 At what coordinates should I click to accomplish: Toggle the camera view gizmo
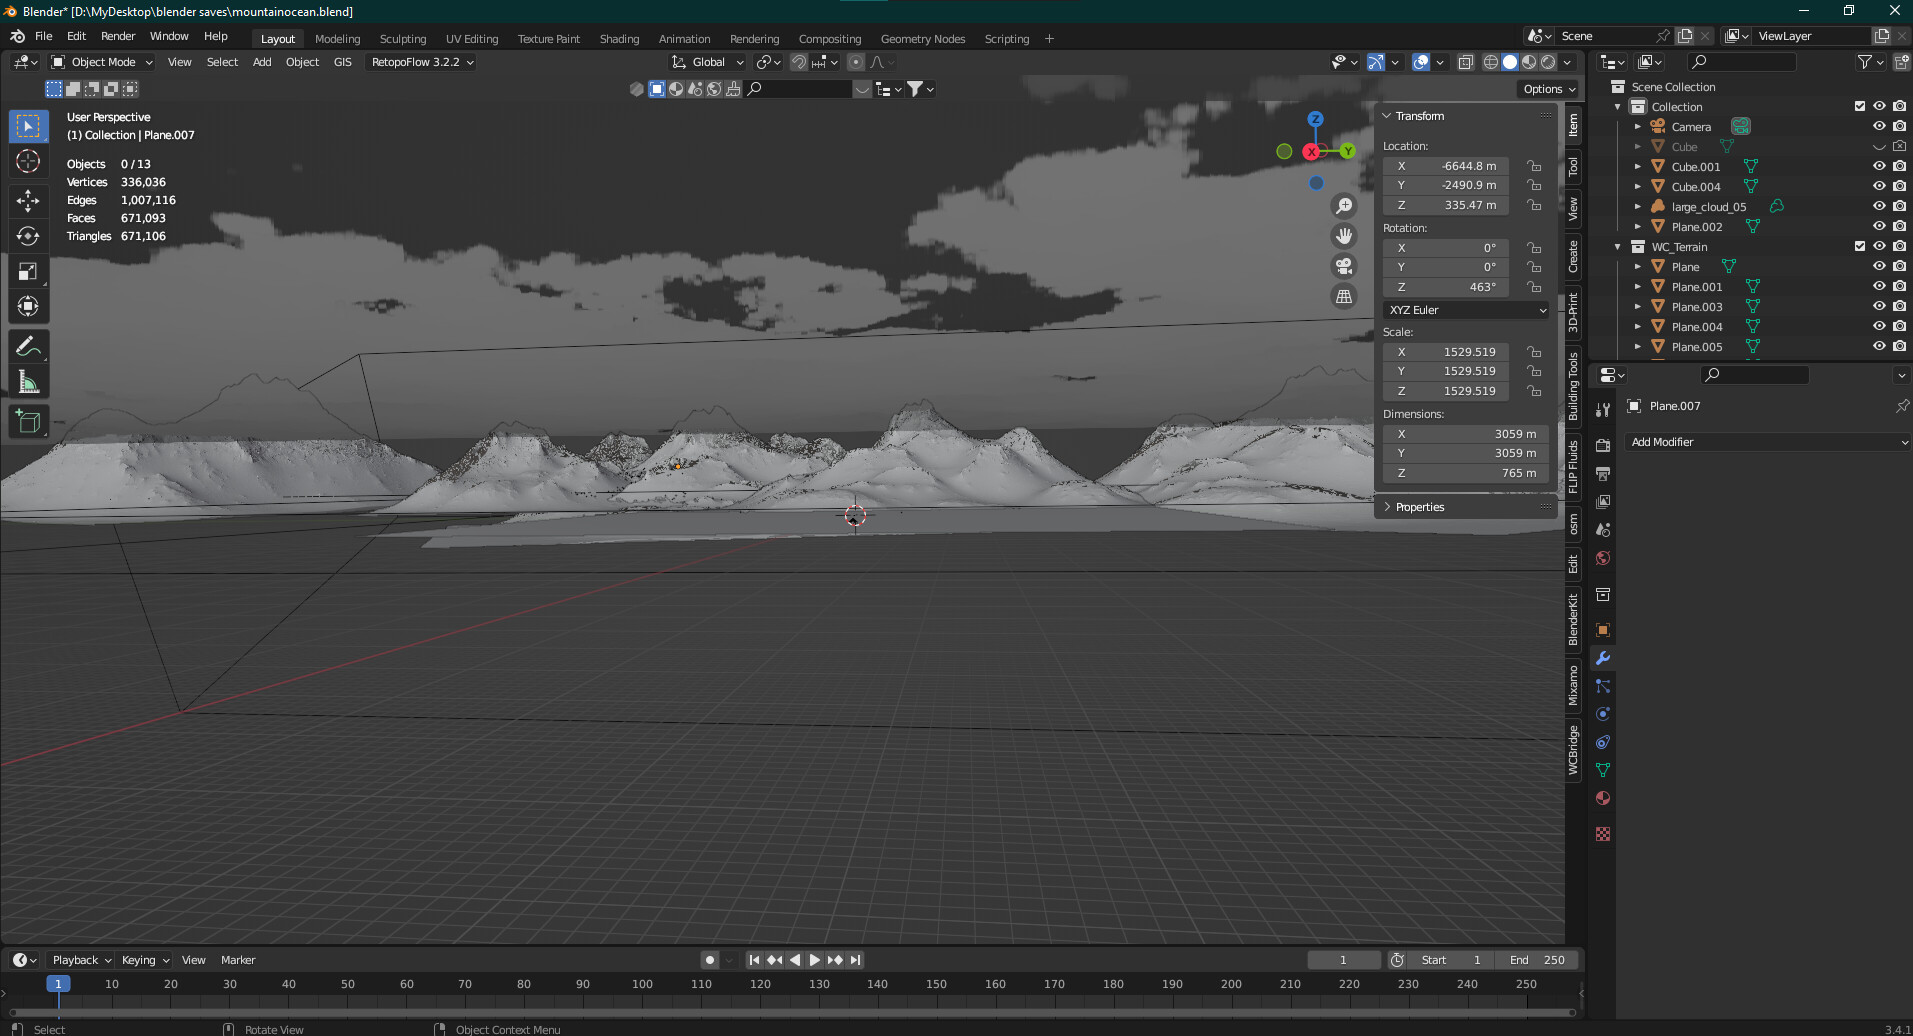coord(1344,267)
